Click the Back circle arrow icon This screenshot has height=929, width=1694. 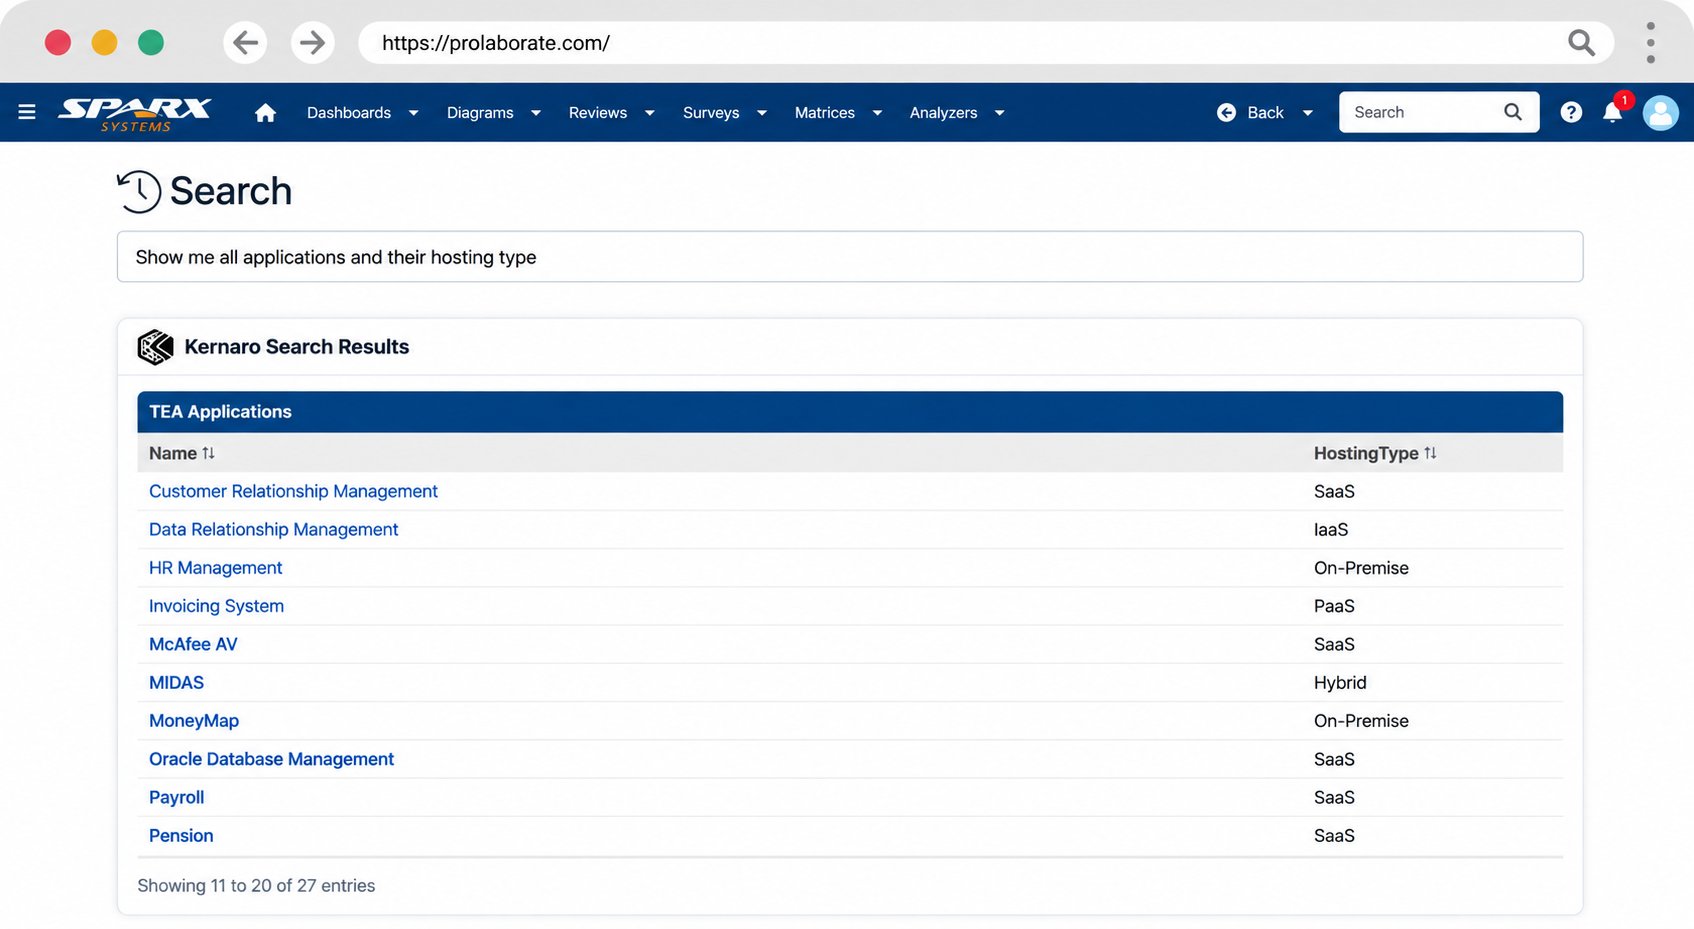coord(1226,112)
